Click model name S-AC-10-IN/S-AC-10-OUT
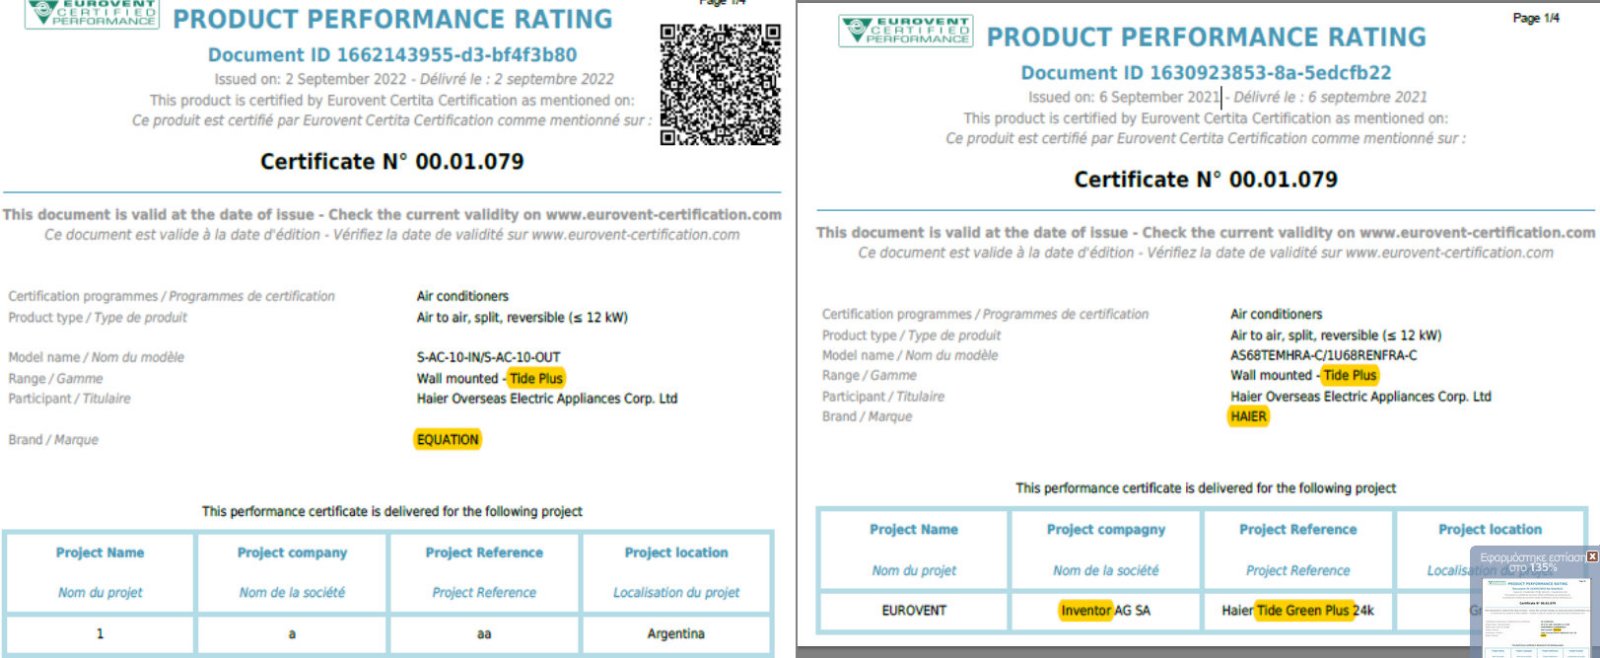This screenshot has width=1600, height=658. coord(488,357)
